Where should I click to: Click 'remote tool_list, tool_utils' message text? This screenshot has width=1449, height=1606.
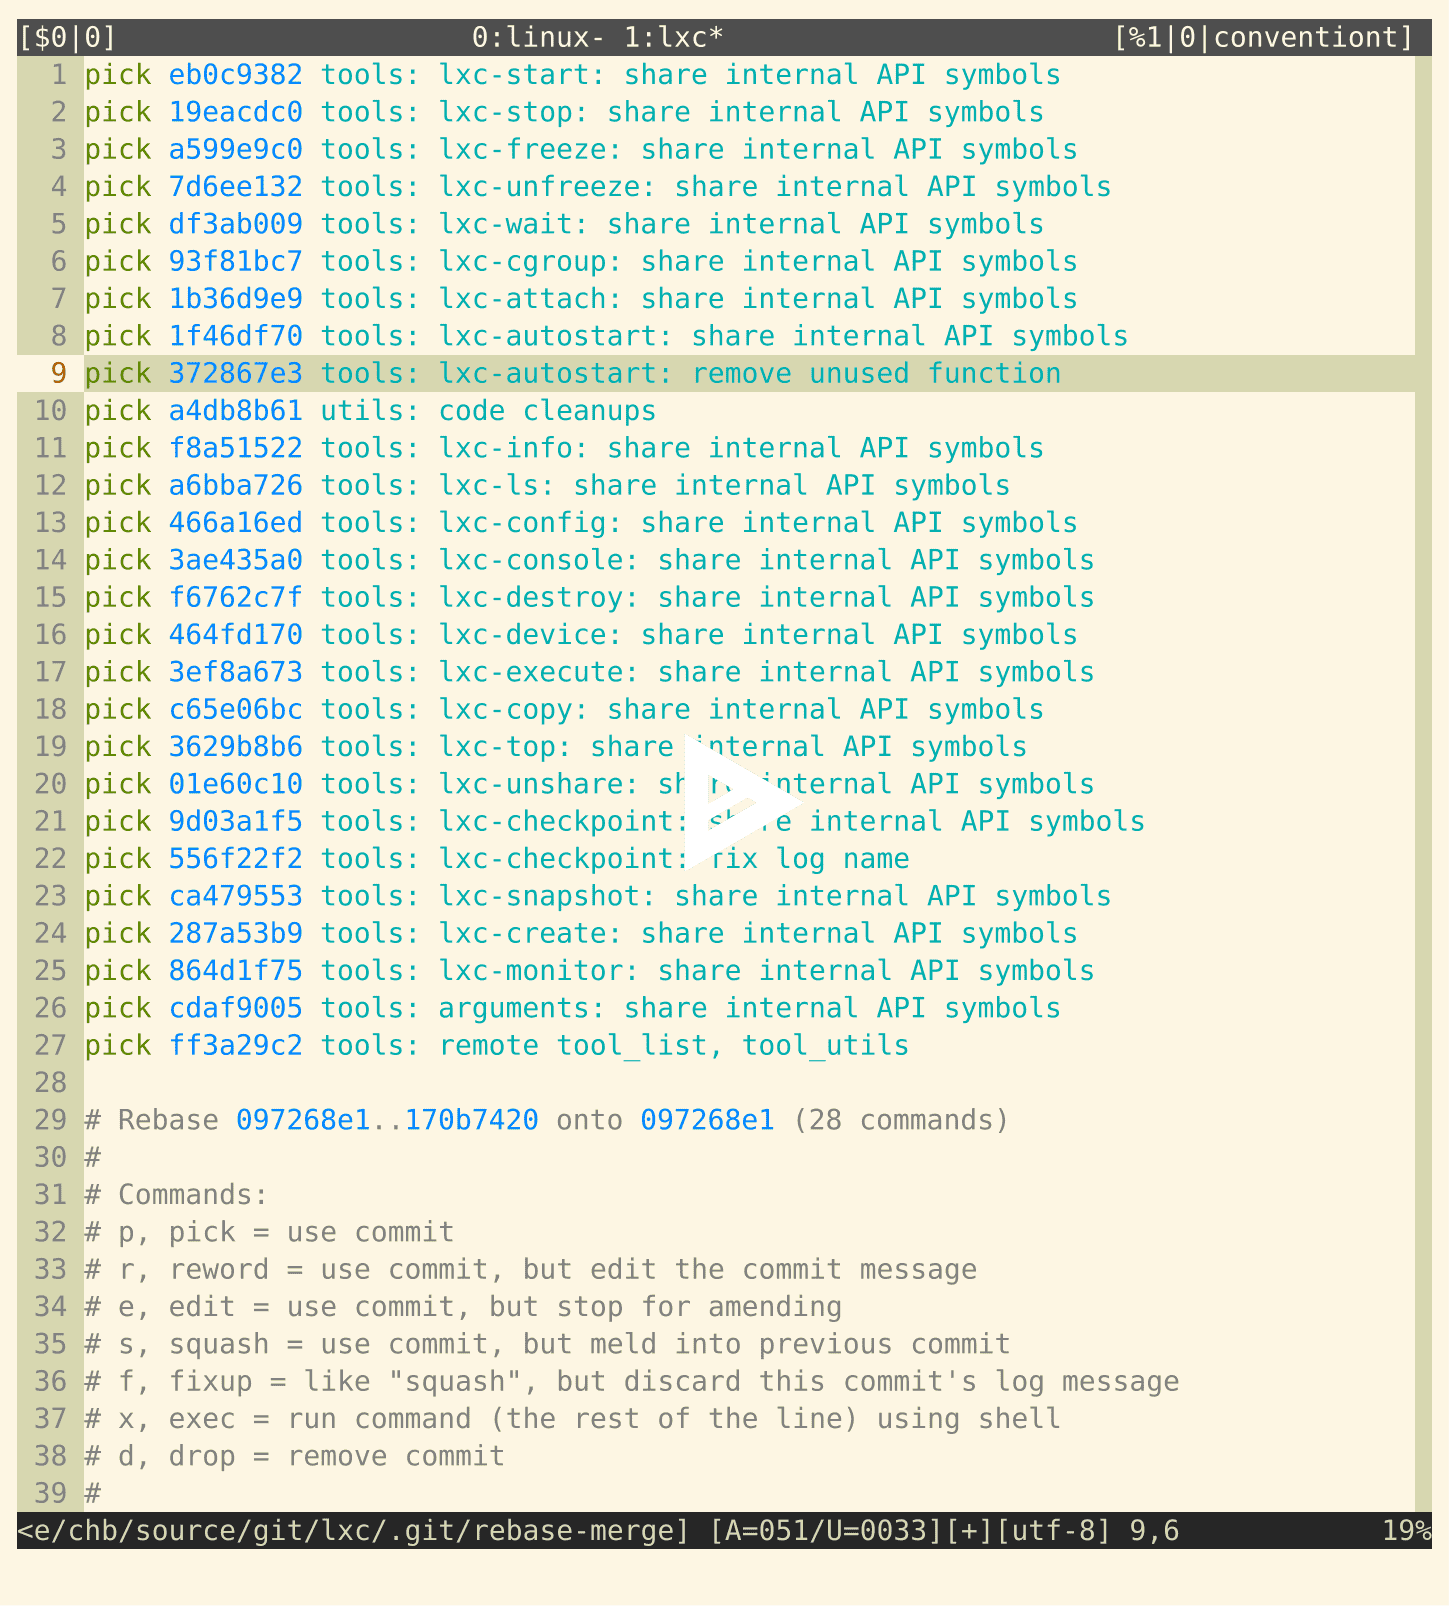point(674,1046)
